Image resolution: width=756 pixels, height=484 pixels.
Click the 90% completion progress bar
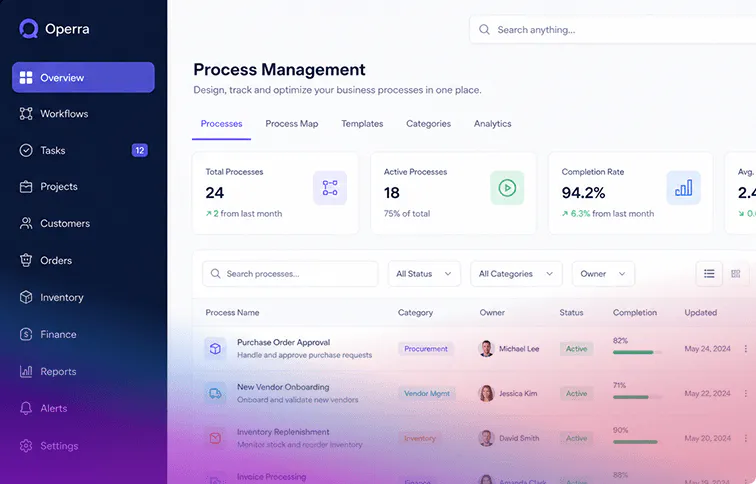coord(637,442)
